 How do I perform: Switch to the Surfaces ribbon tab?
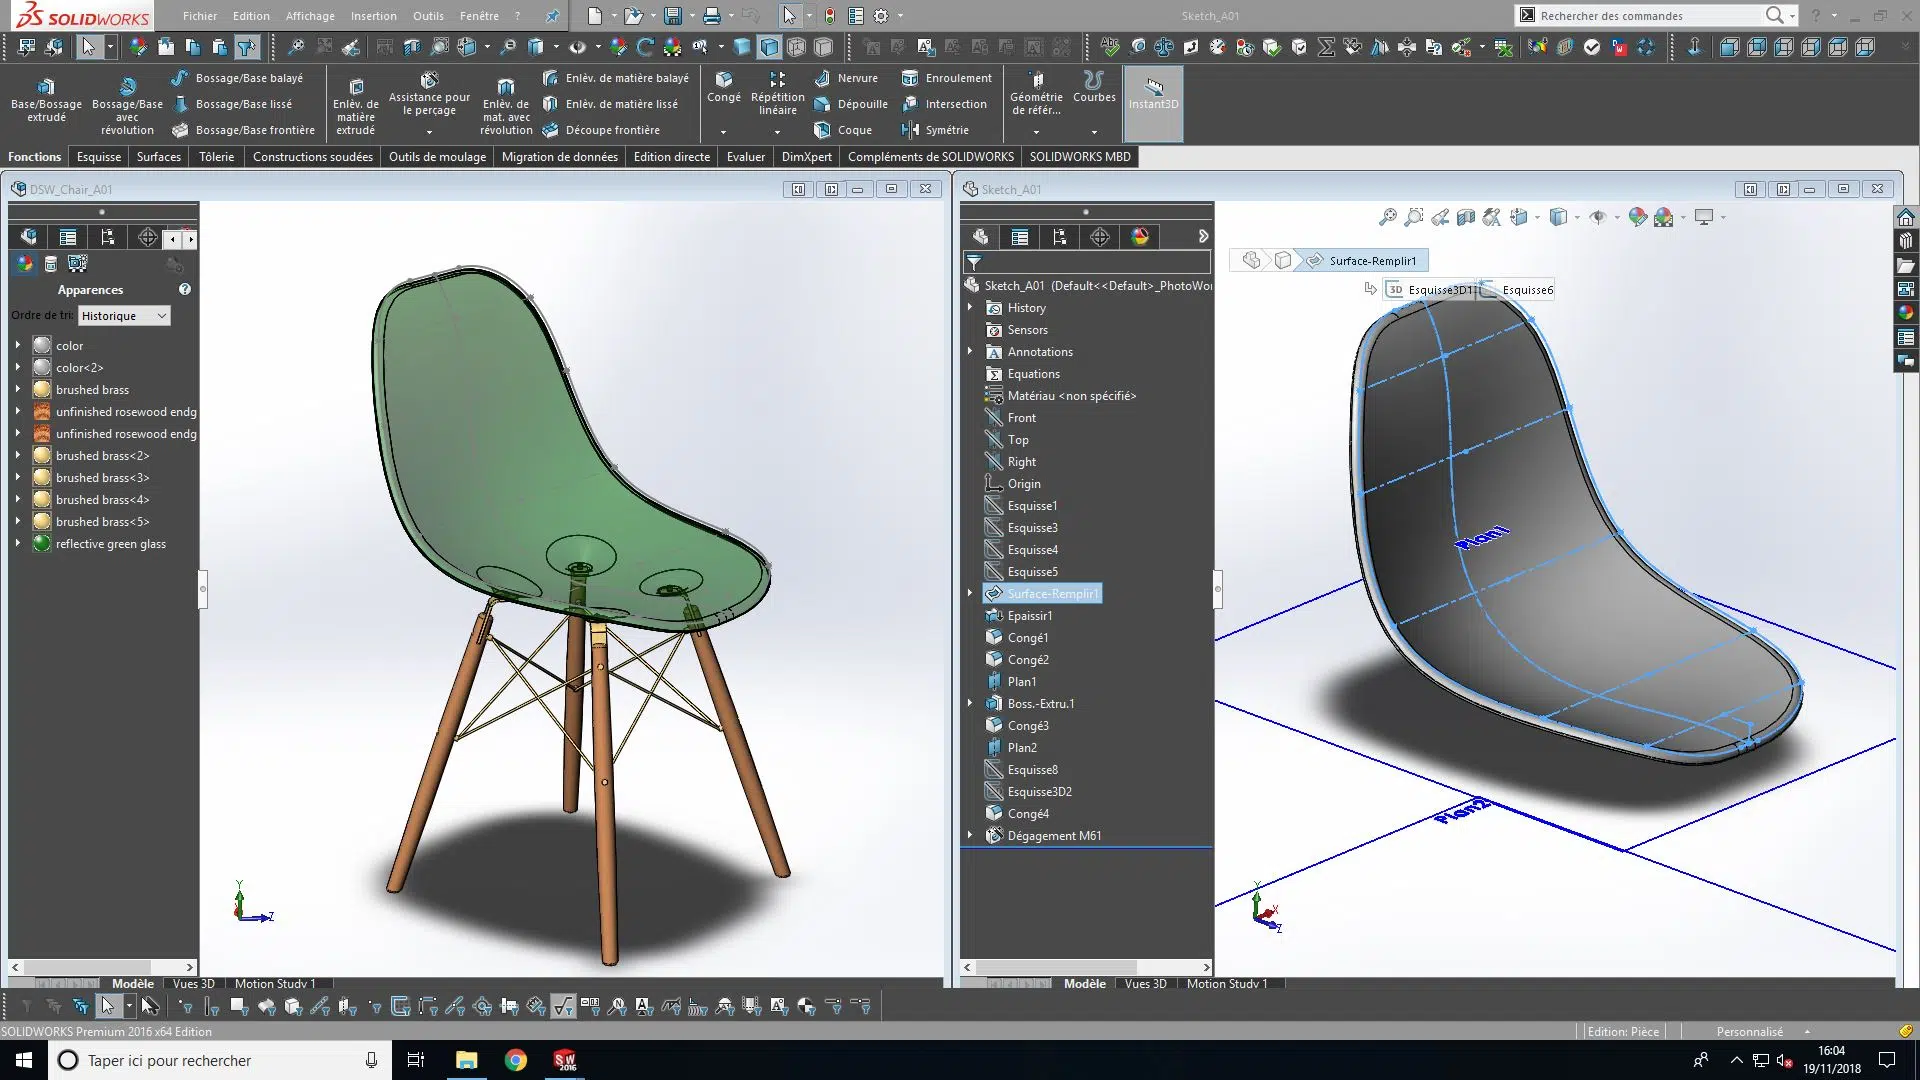pyautogui.click(x=158, y=157)
